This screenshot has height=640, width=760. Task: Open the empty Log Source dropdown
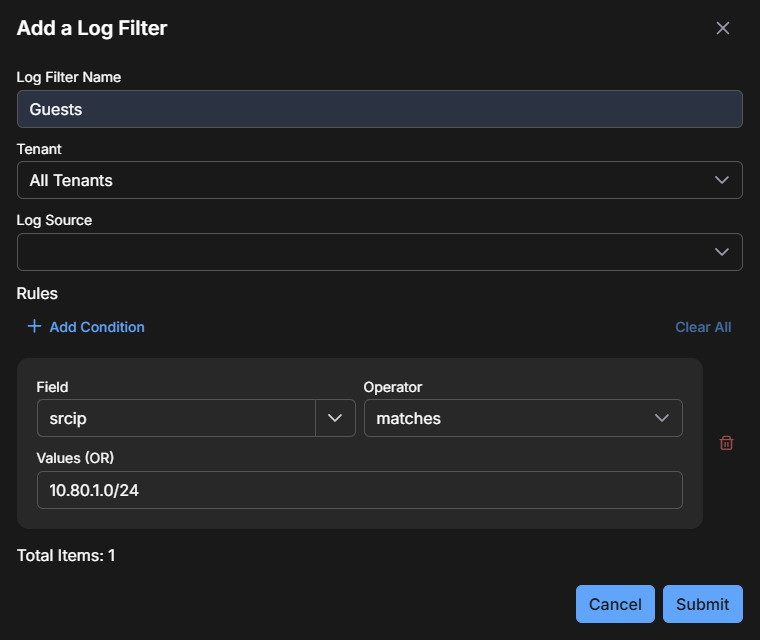click(370, 252)
